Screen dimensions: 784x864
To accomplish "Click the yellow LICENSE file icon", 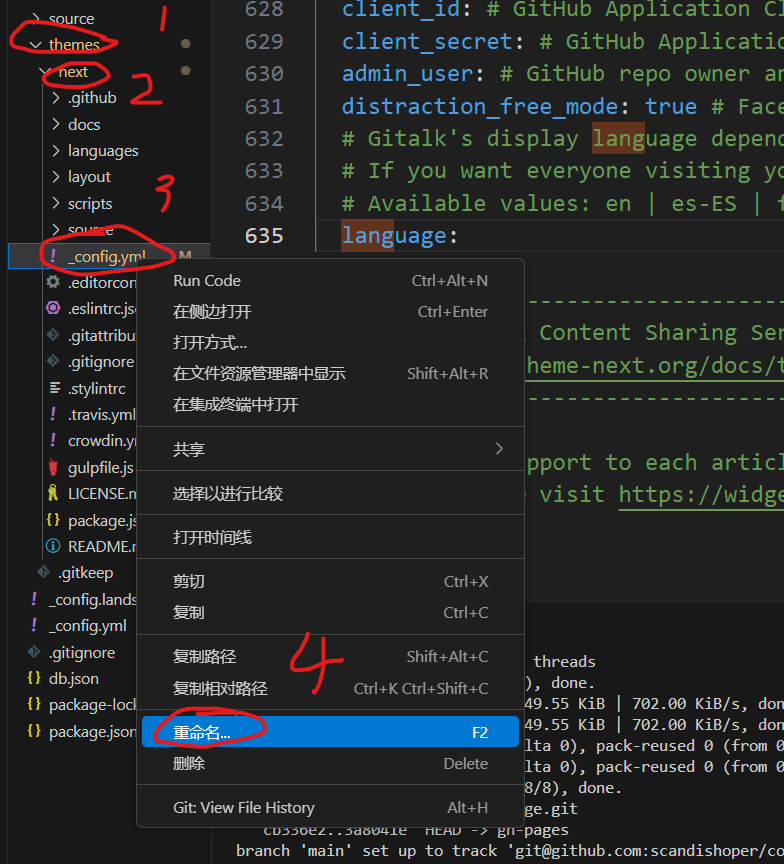I will (53, 493).
